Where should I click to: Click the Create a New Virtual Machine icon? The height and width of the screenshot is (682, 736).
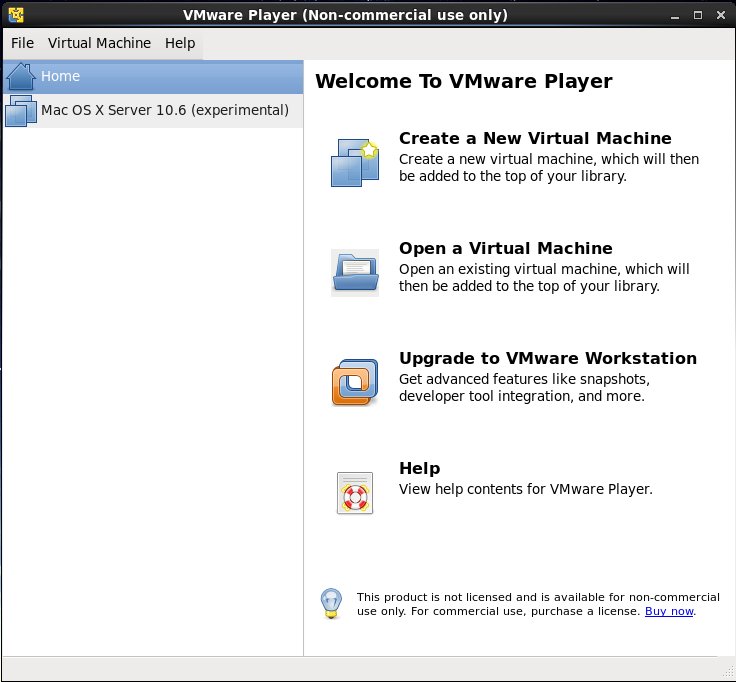click(355, 162)
